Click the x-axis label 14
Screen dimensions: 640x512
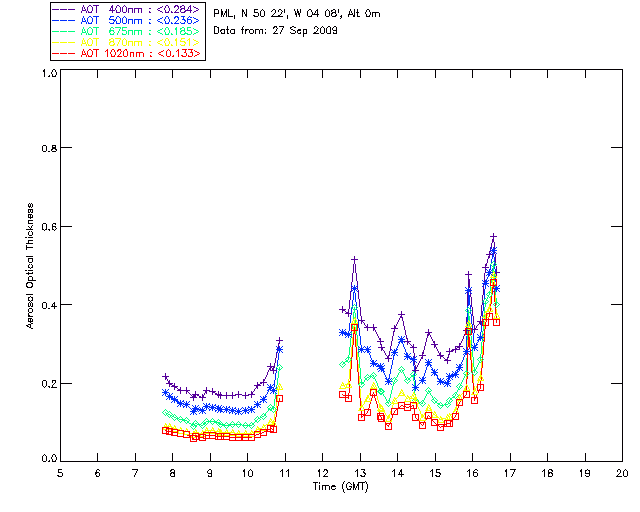click(x=398, y=473)
